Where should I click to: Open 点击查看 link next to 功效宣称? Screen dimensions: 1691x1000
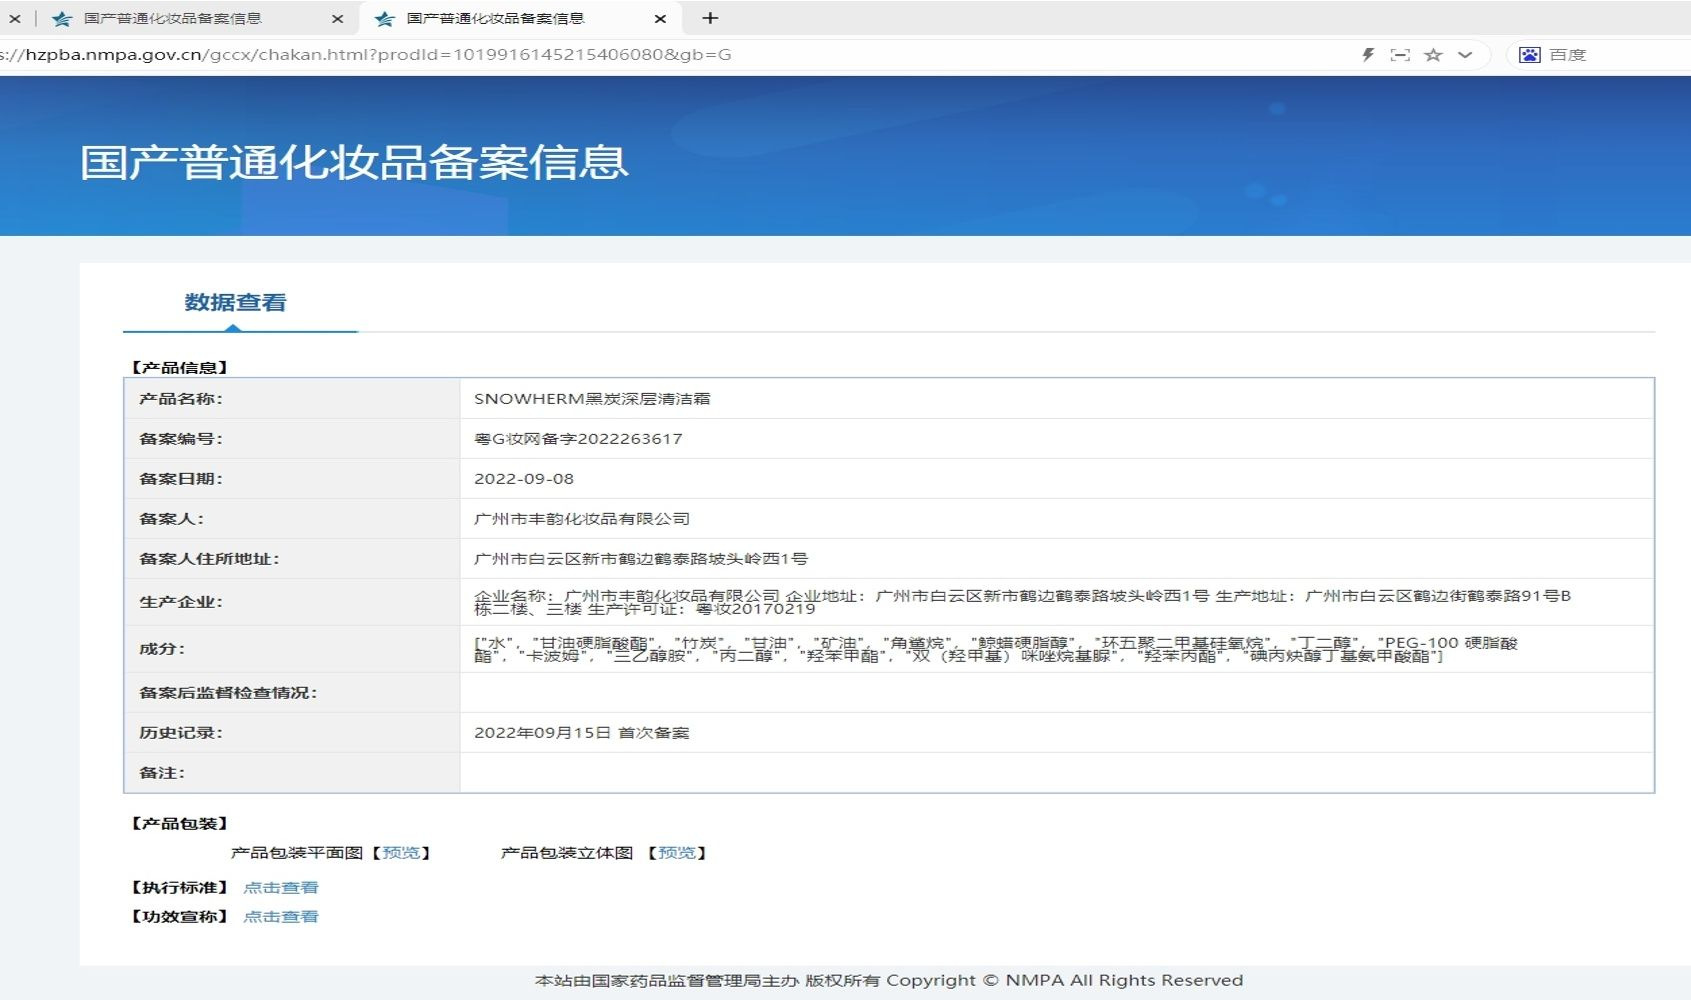(281, 917)
